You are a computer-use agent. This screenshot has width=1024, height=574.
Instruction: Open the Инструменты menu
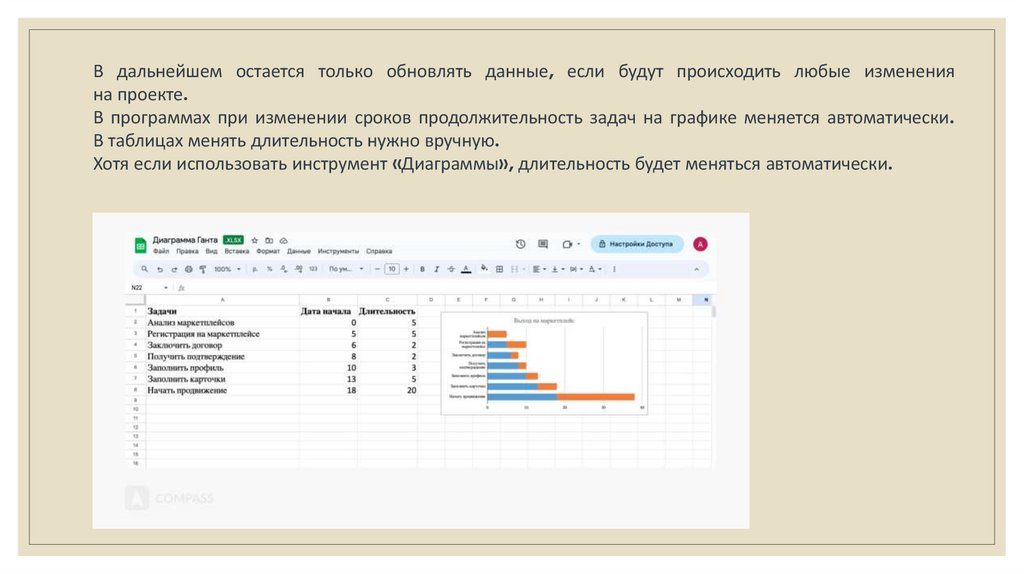pyautogui.click(x=338, y=252)
